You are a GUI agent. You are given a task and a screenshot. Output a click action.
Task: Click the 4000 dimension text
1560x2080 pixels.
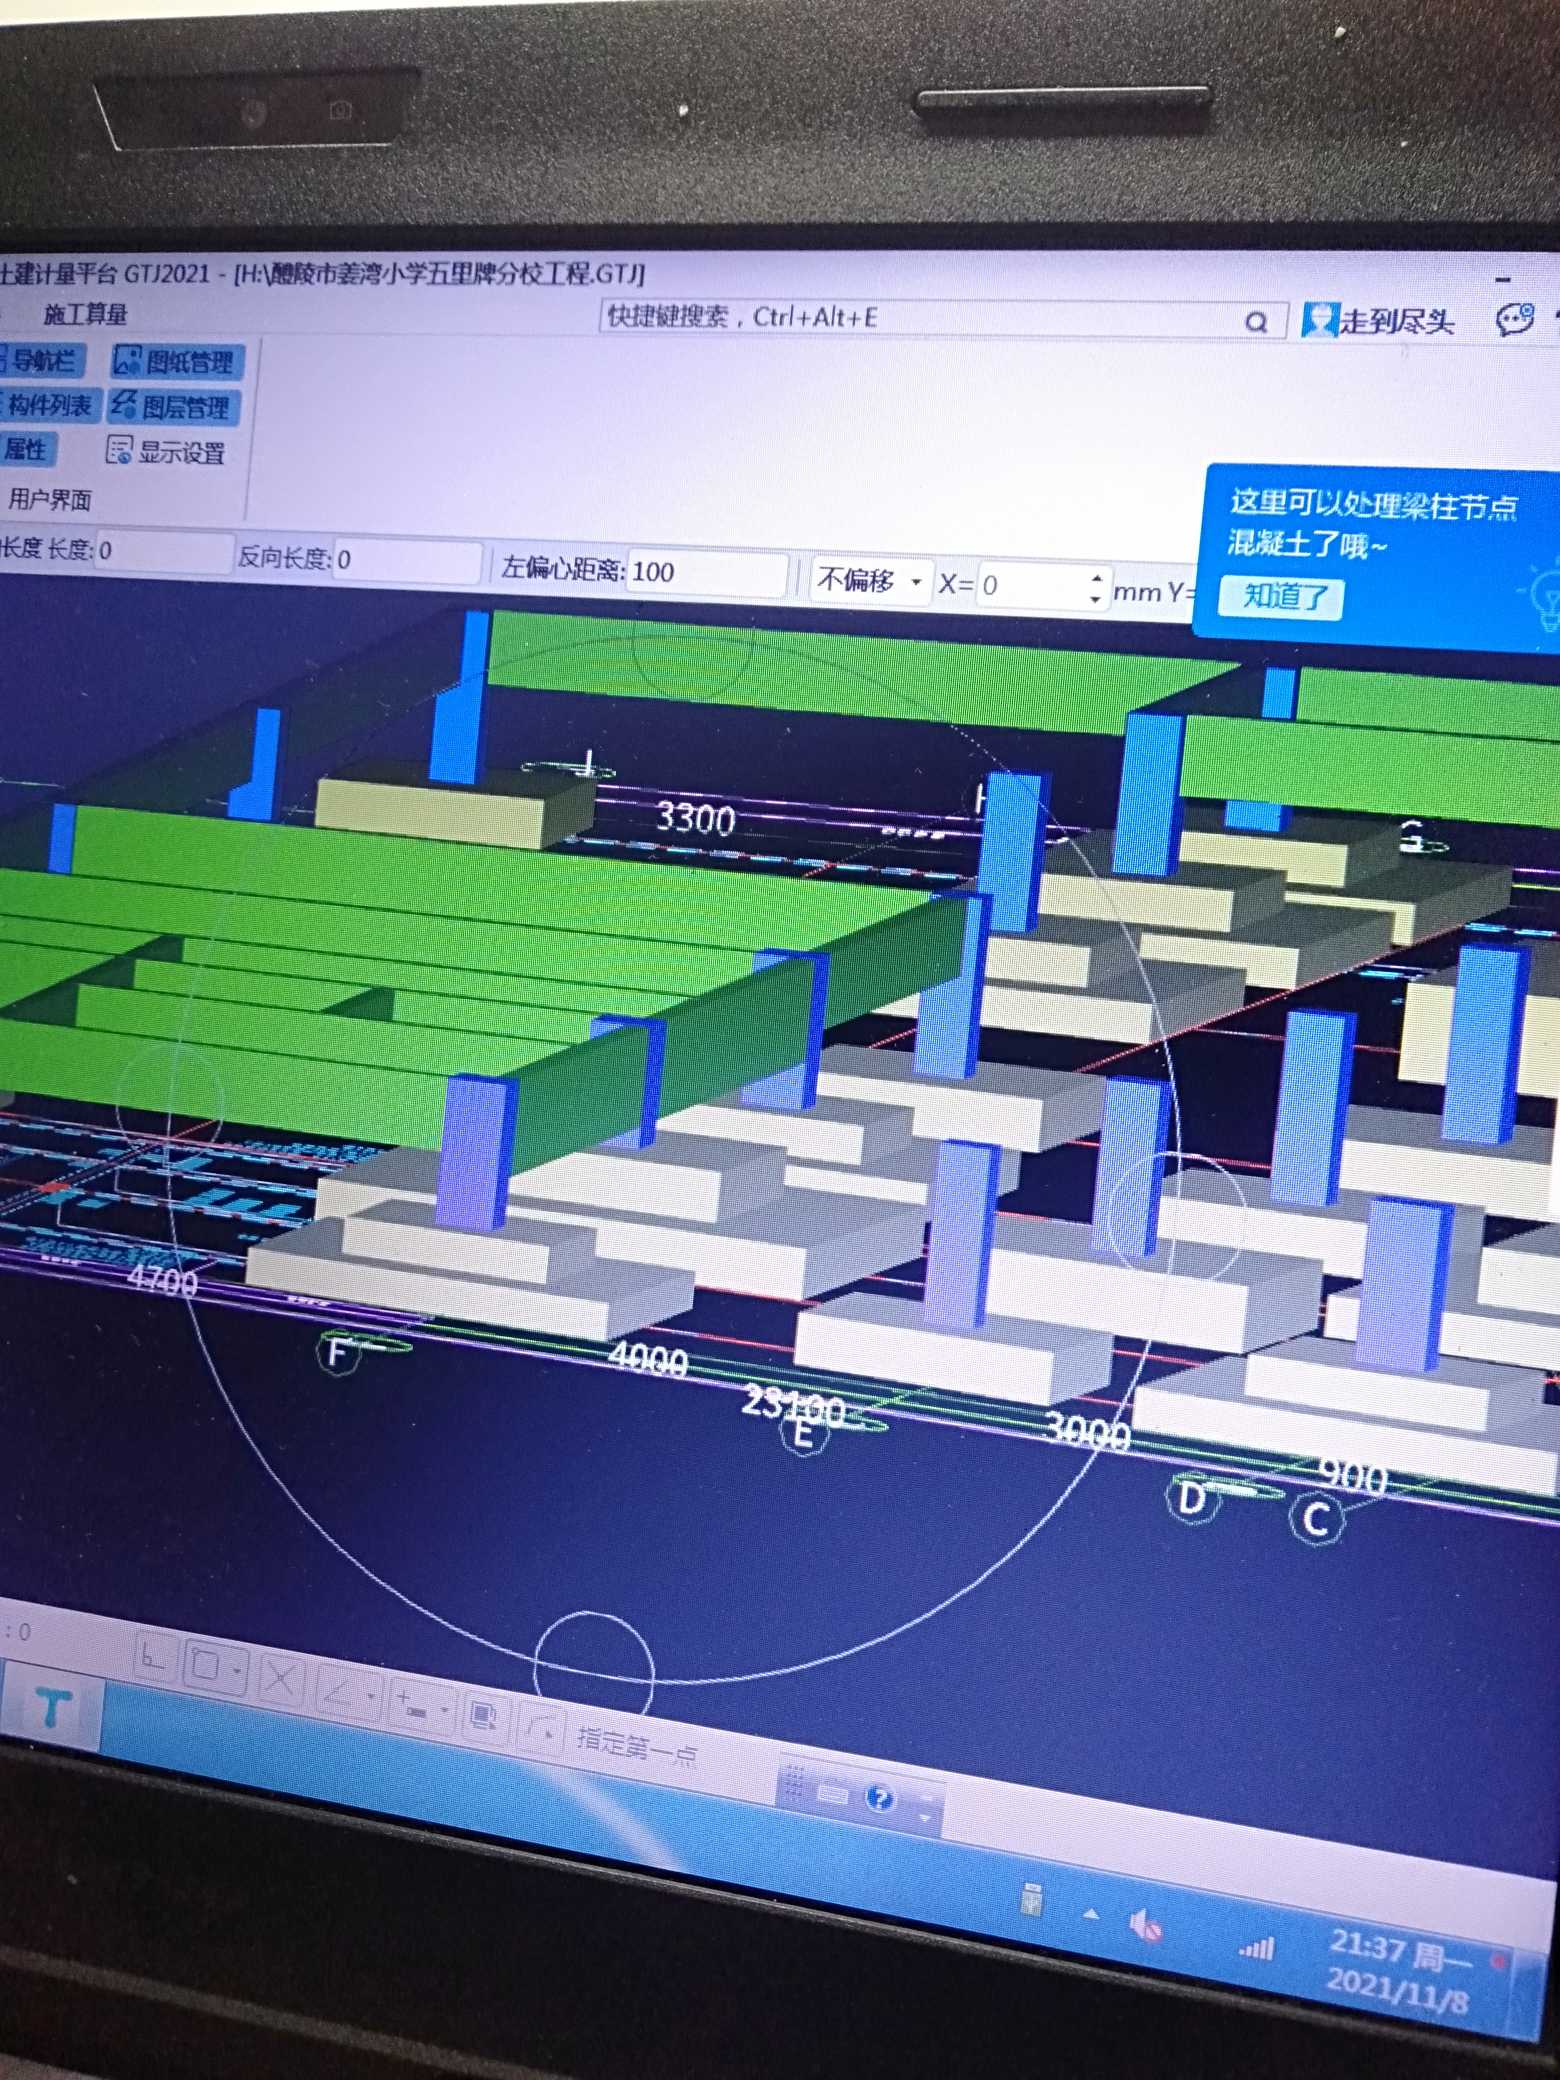(x=648, y=1359)
